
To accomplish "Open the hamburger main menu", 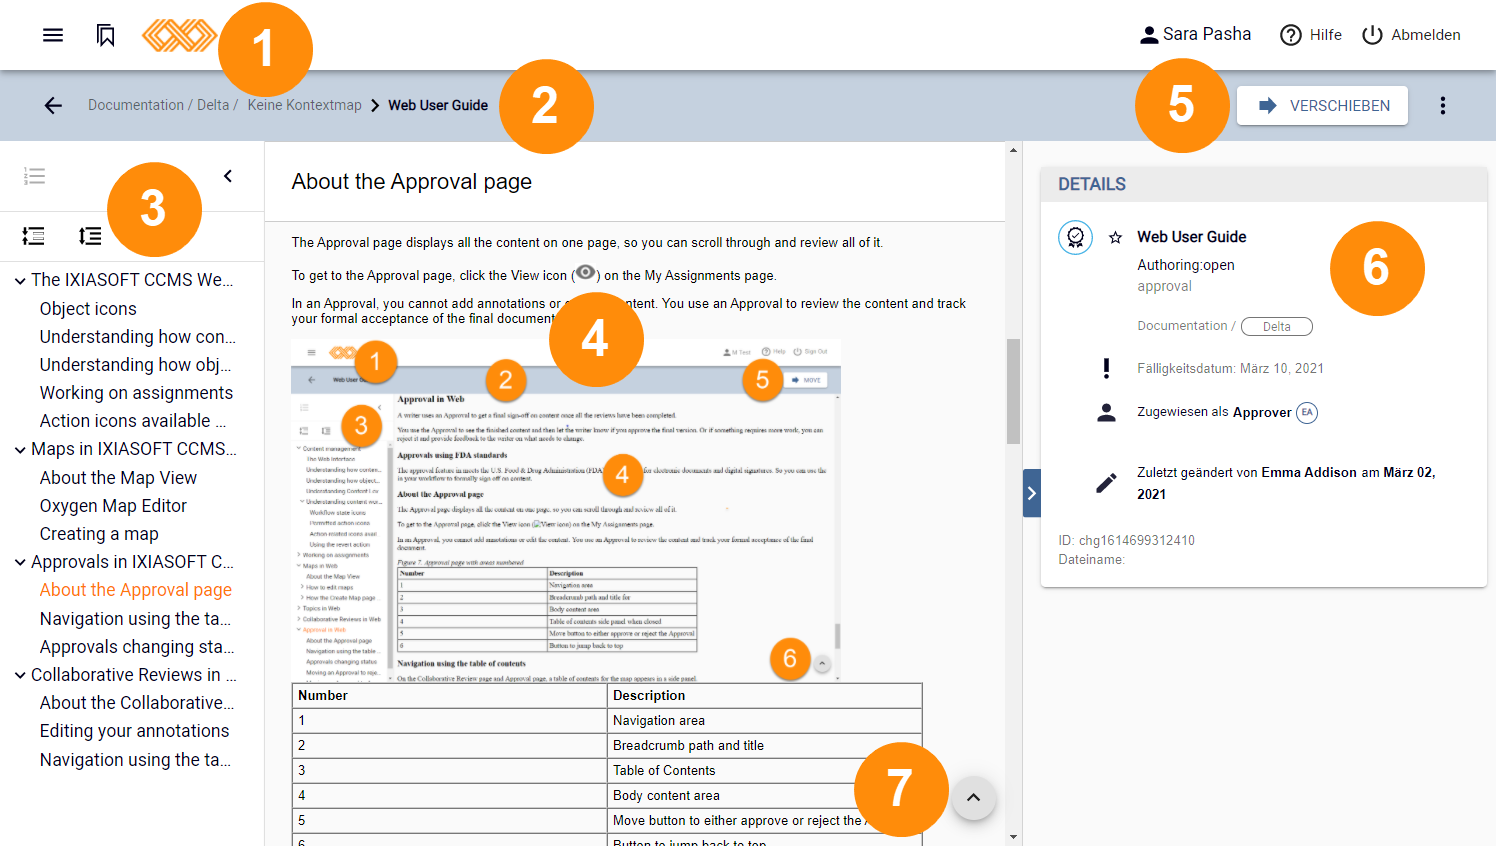I will coord(53,35).
